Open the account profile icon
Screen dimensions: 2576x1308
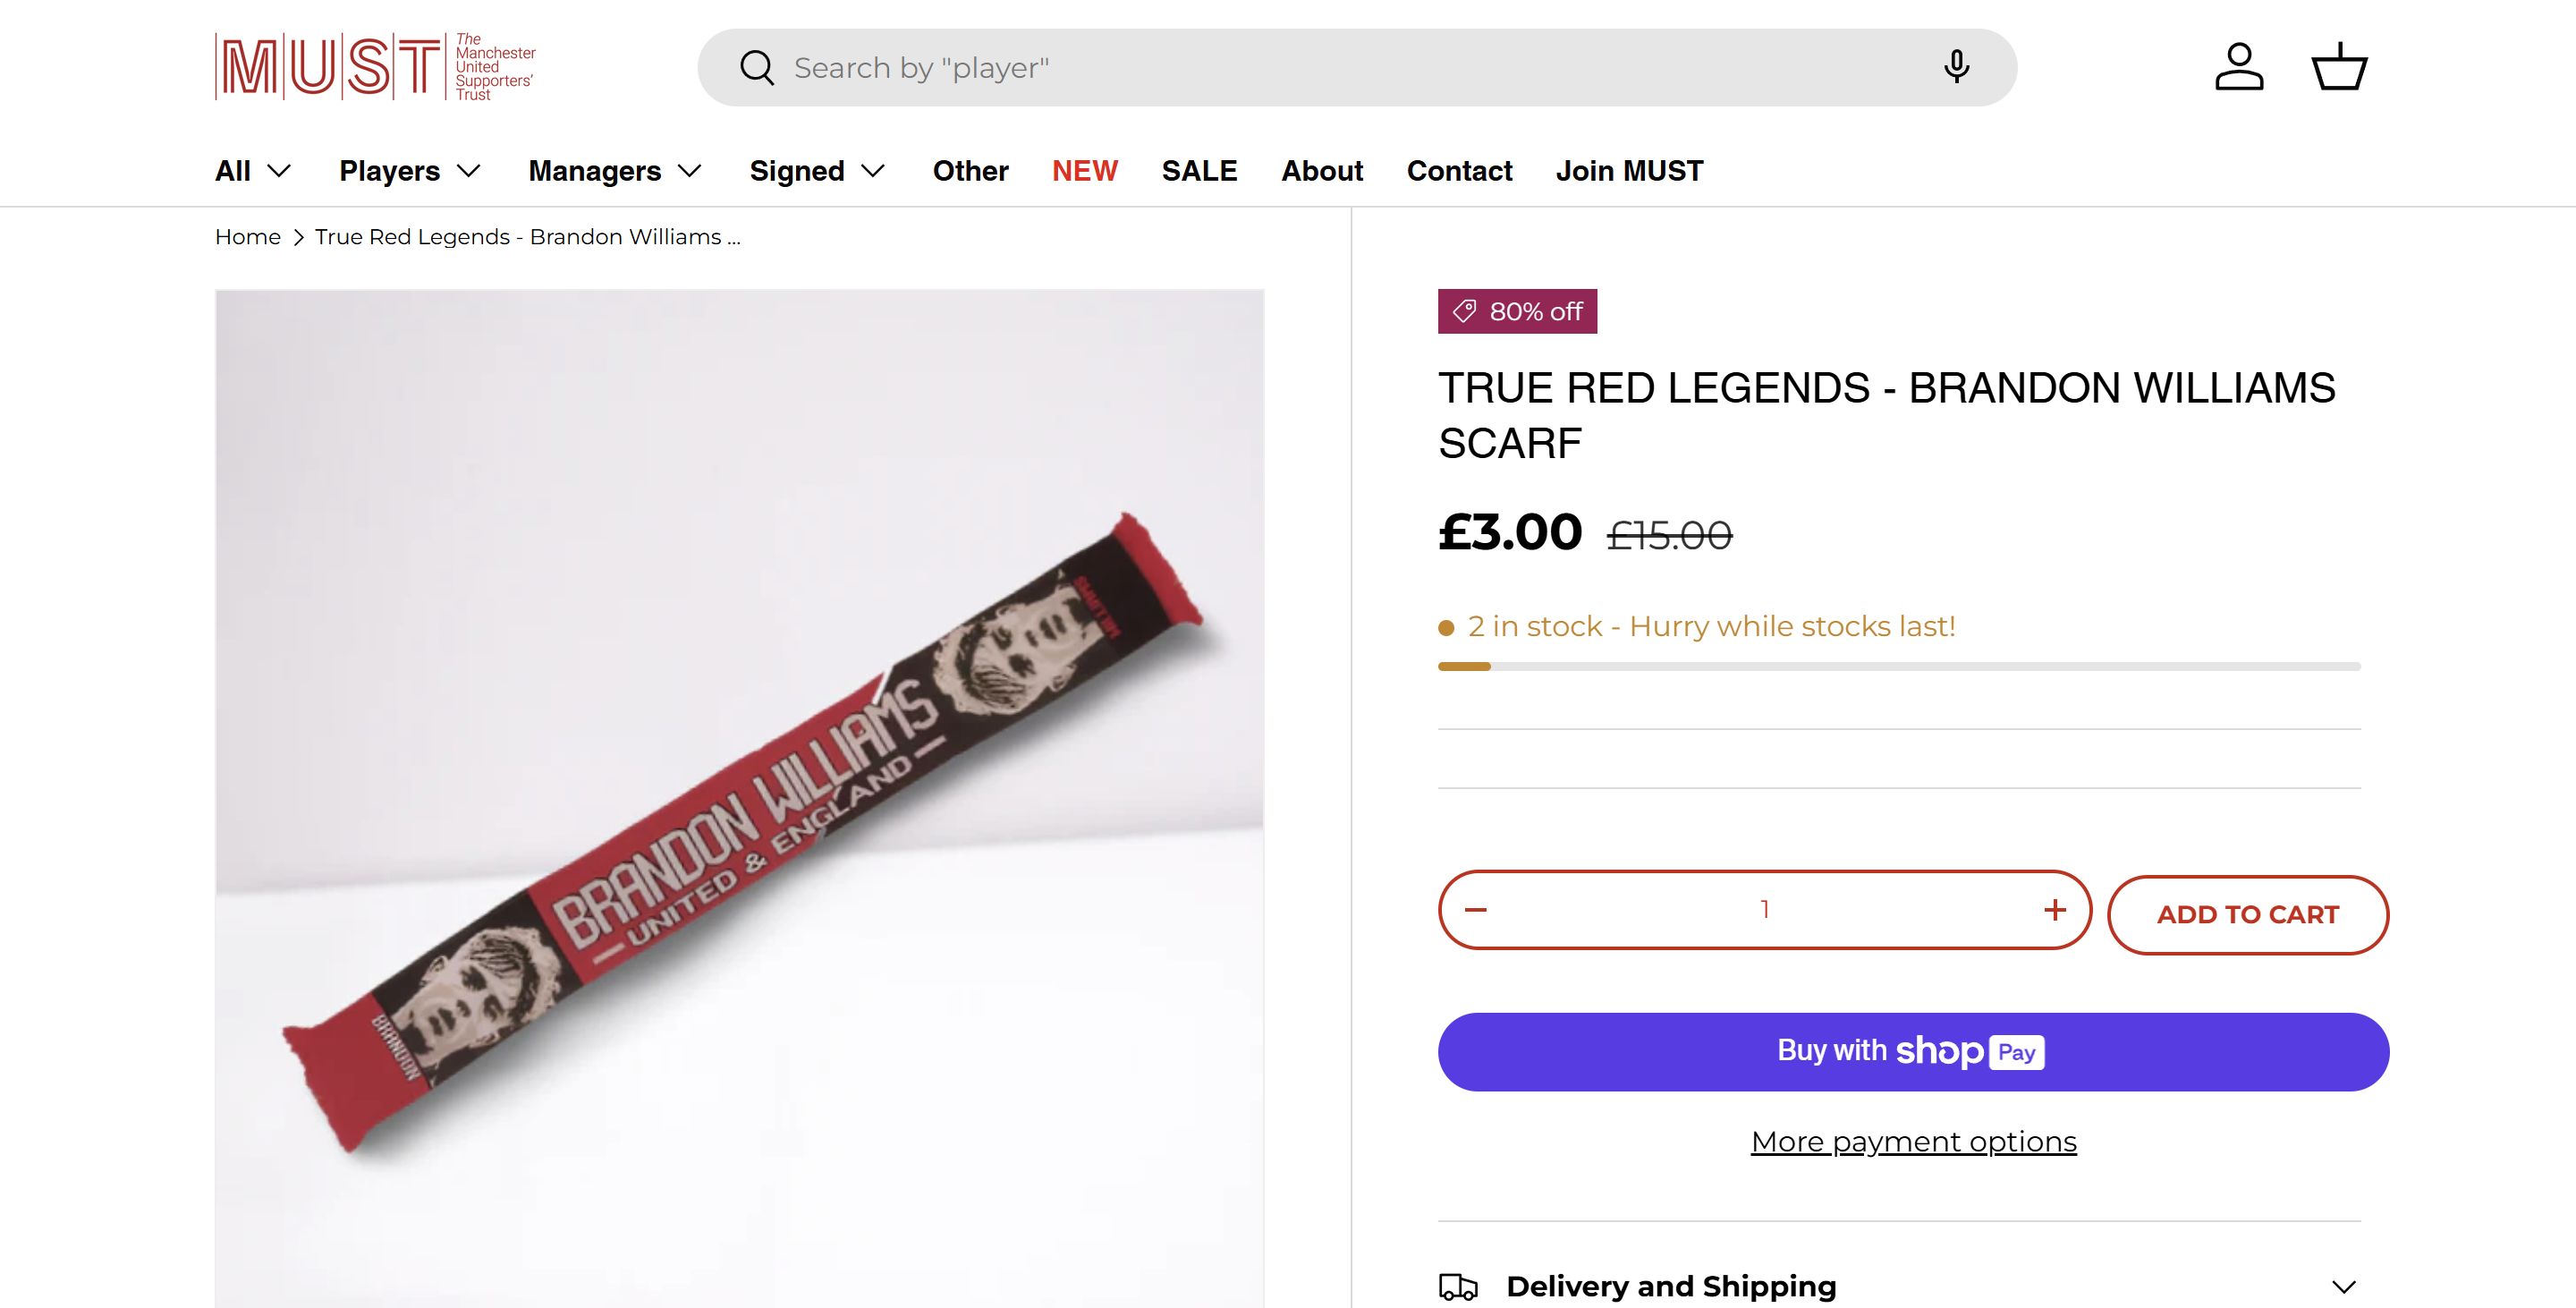2239,67
